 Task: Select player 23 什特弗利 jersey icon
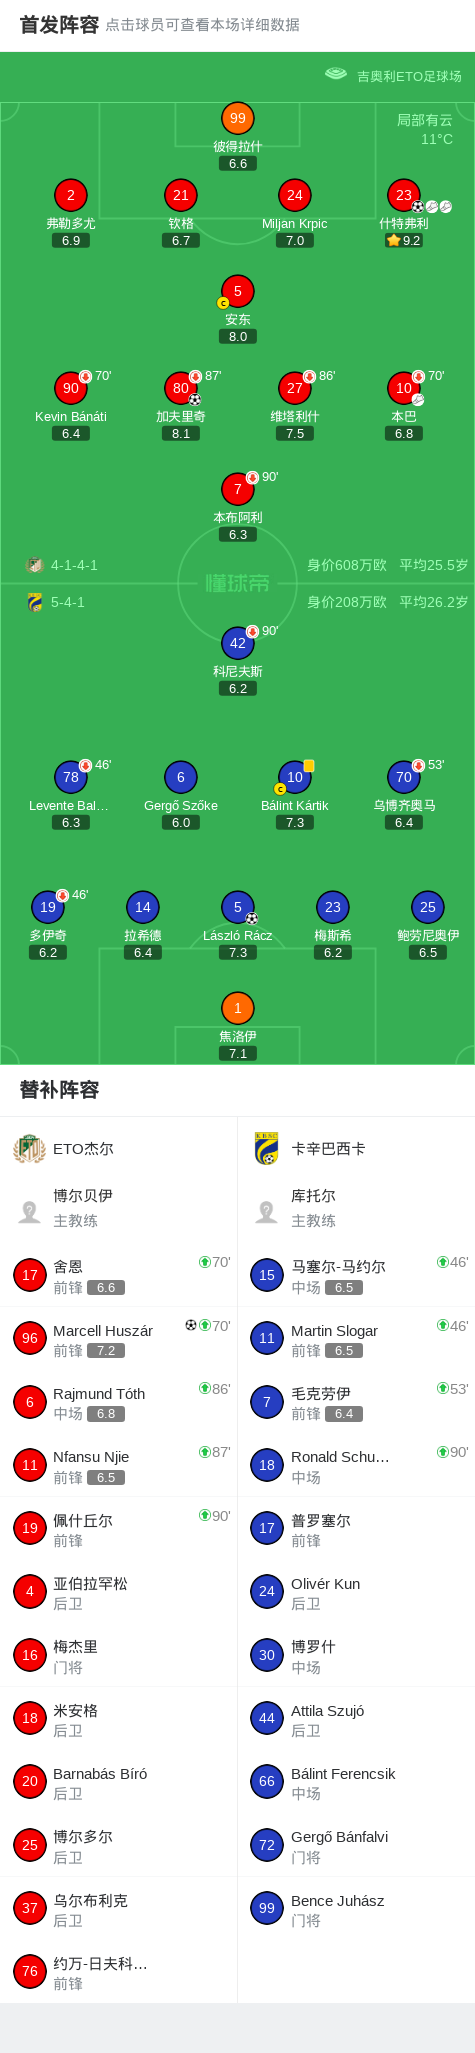click(x=404, y=195)
